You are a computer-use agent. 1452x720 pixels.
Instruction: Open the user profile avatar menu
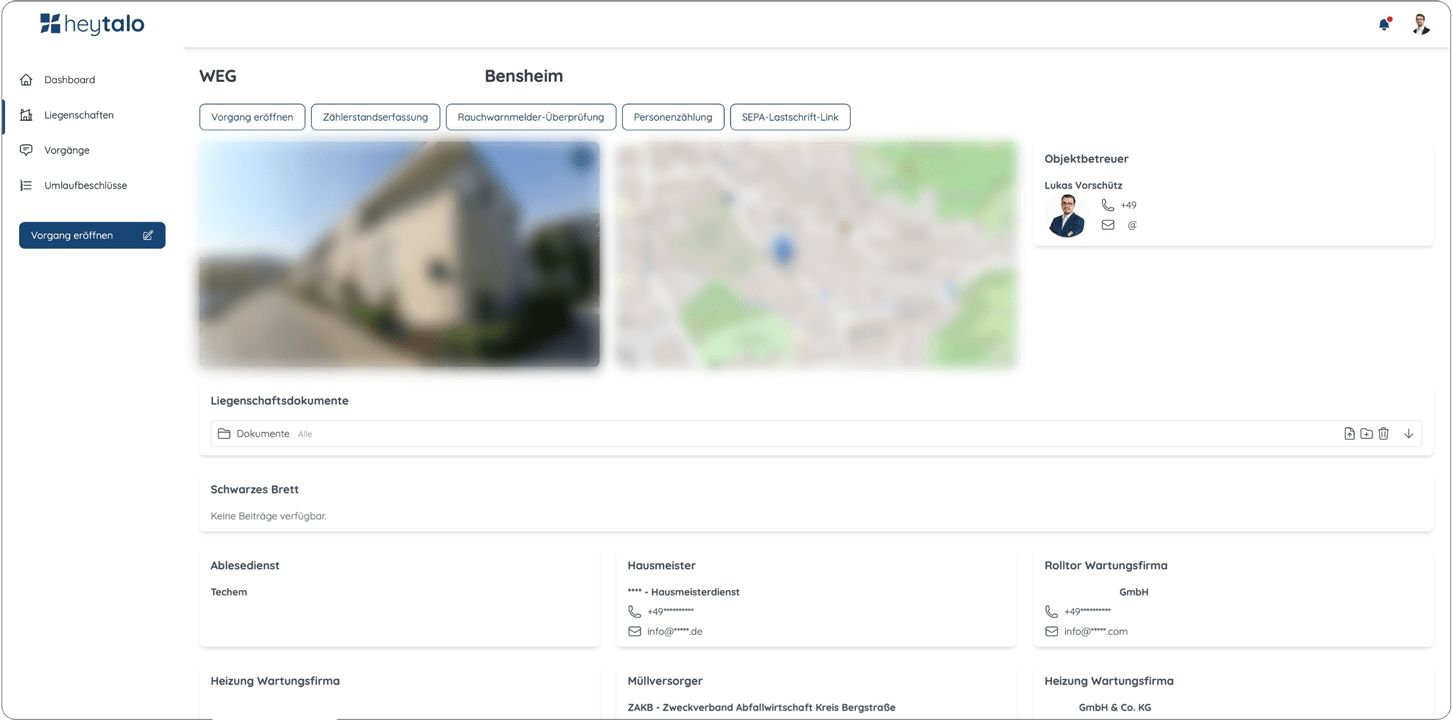pos(1421,24)
